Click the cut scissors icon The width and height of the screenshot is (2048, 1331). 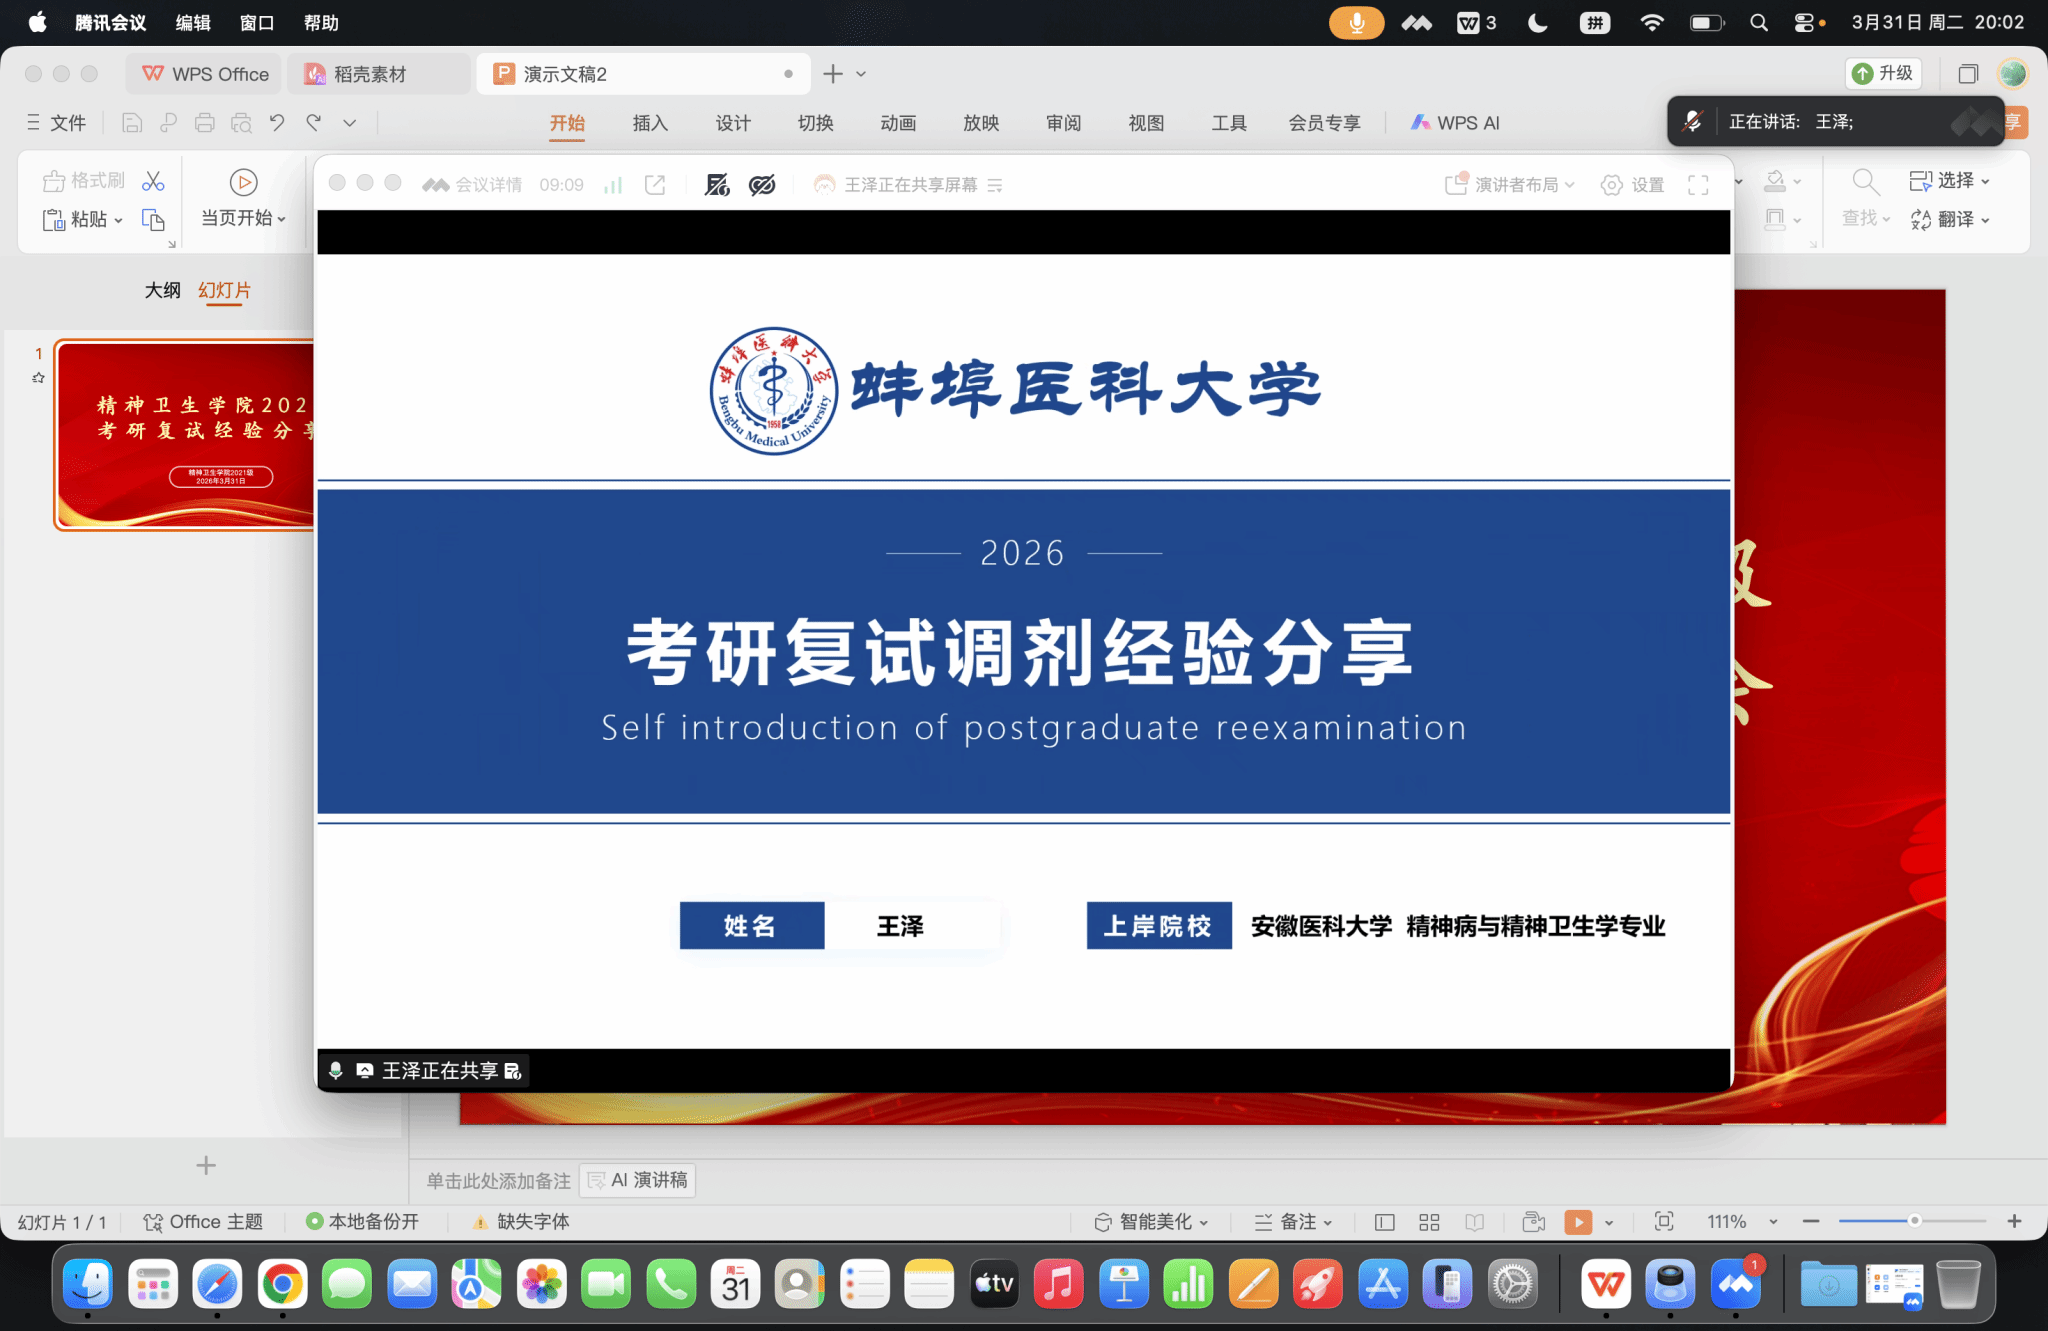point(153,181)
